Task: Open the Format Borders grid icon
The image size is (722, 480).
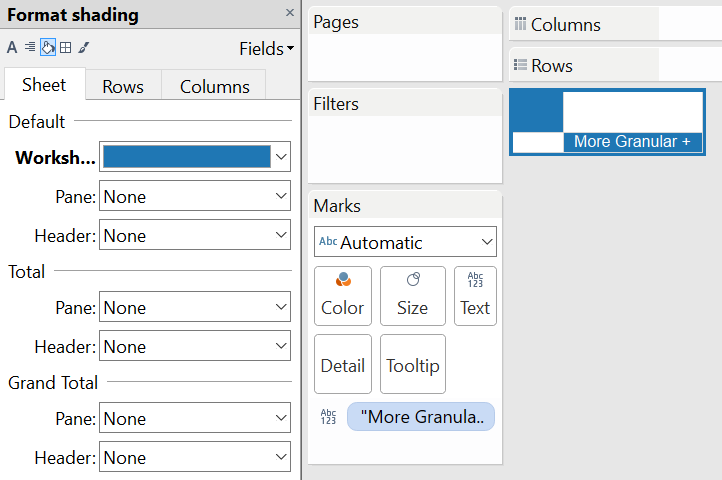Action: (x=65, y=47)
